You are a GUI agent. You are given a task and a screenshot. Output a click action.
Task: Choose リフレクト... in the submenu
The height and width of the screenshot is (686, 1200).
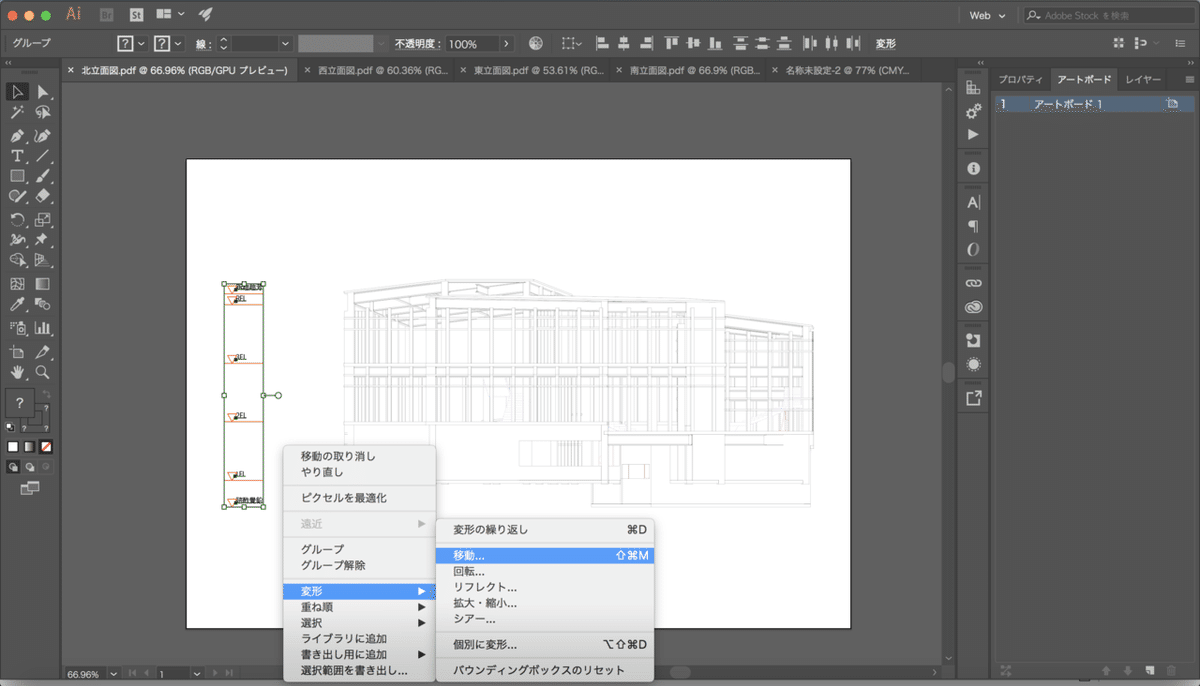coord(545,587)
